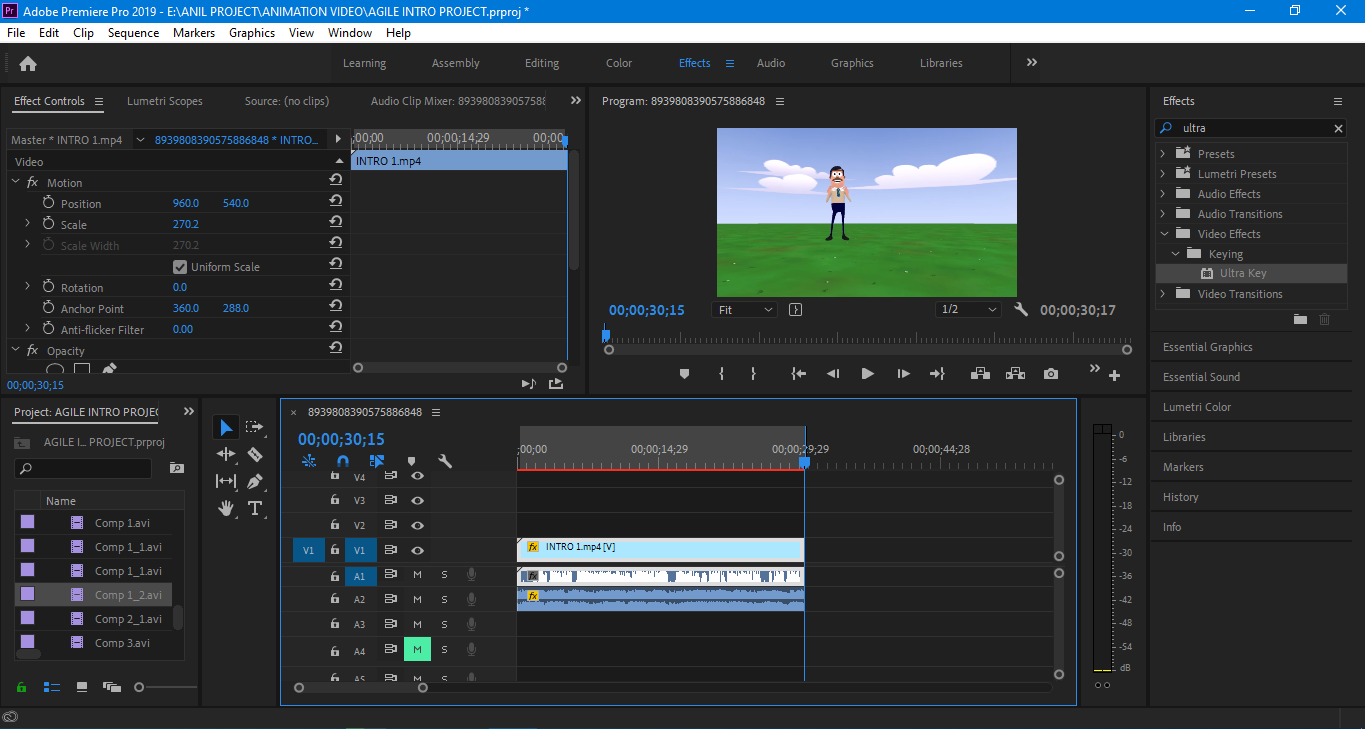Select the Slip tool
1365x729 pixels.
coord(226,481)
